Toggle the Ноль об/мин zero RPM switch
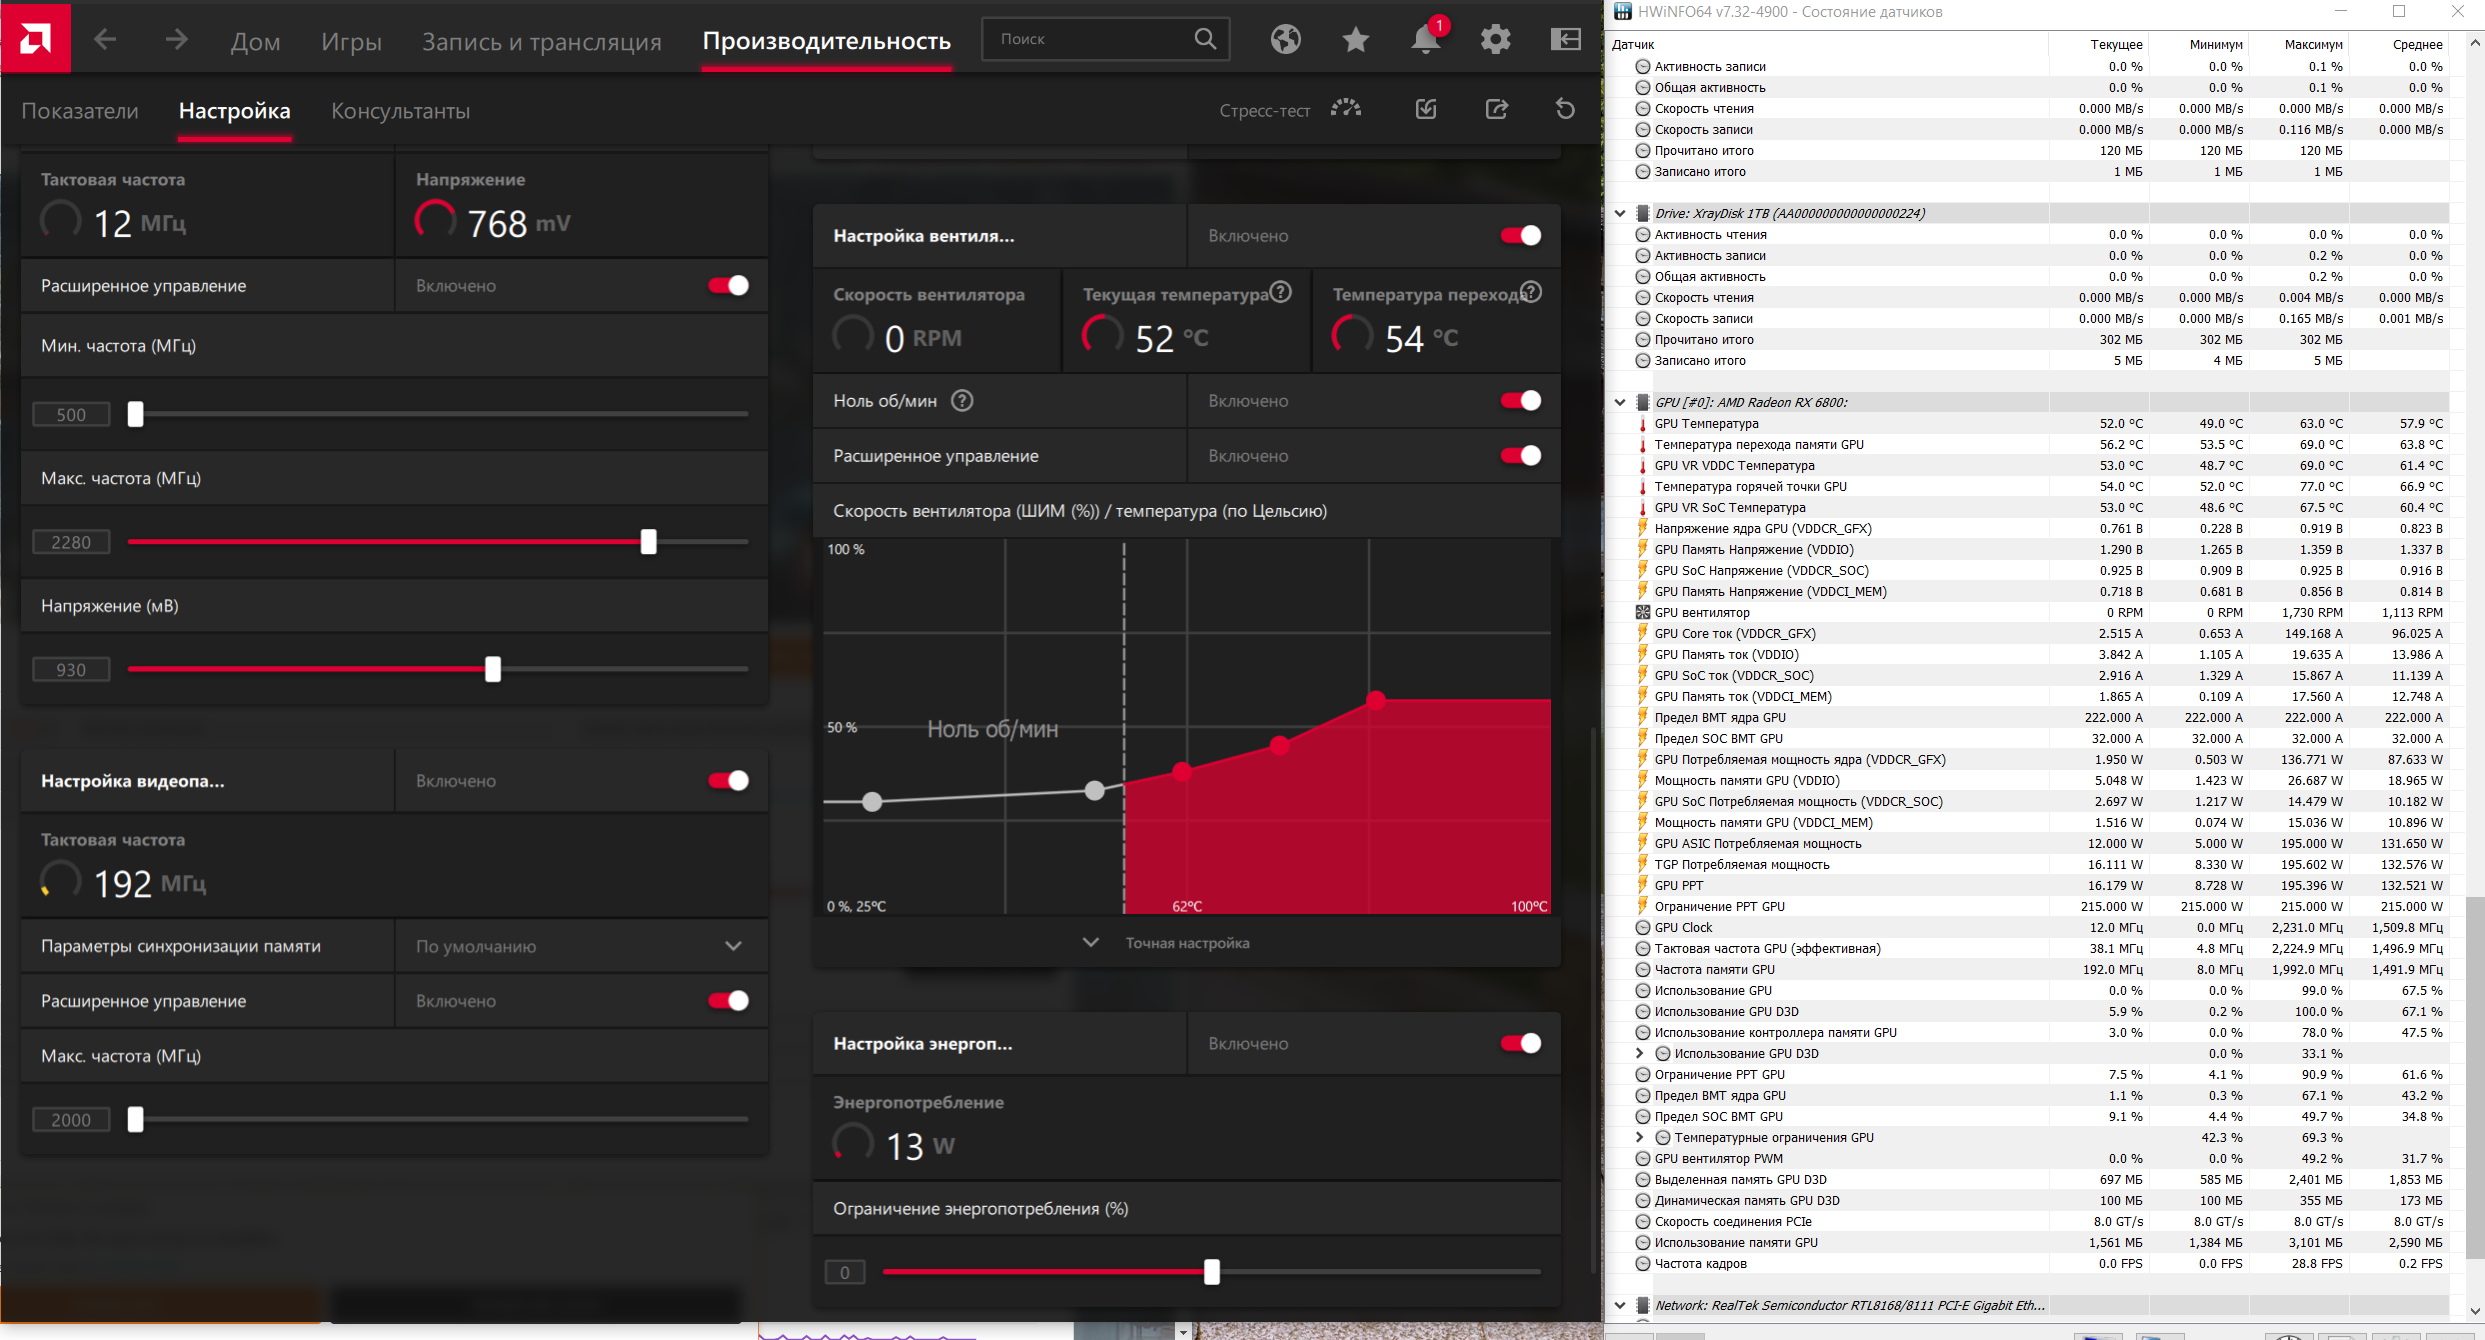Viewport: 2485px width, 1340px height. click(x=1520, y=401)
